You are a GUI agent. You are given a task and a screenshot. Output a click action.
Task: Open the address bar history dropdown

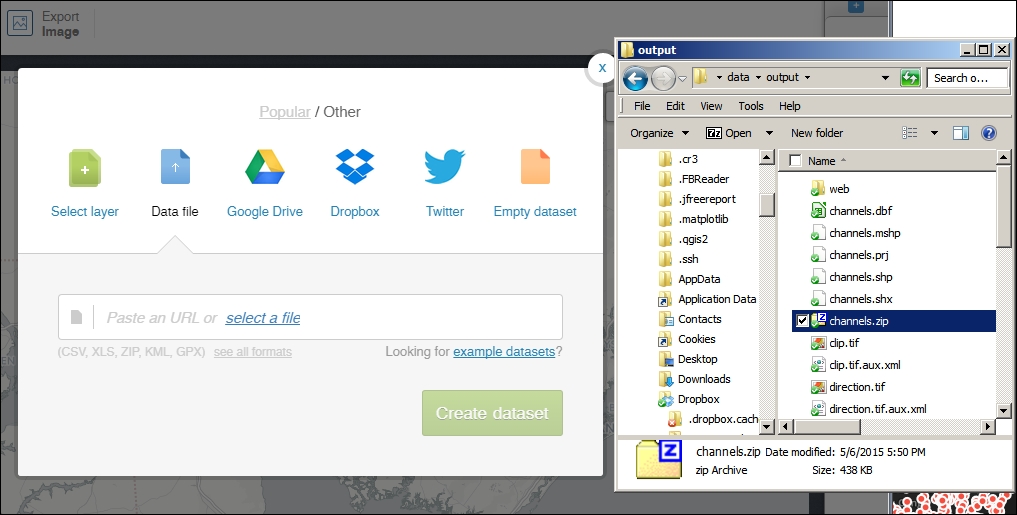point(885,78)
